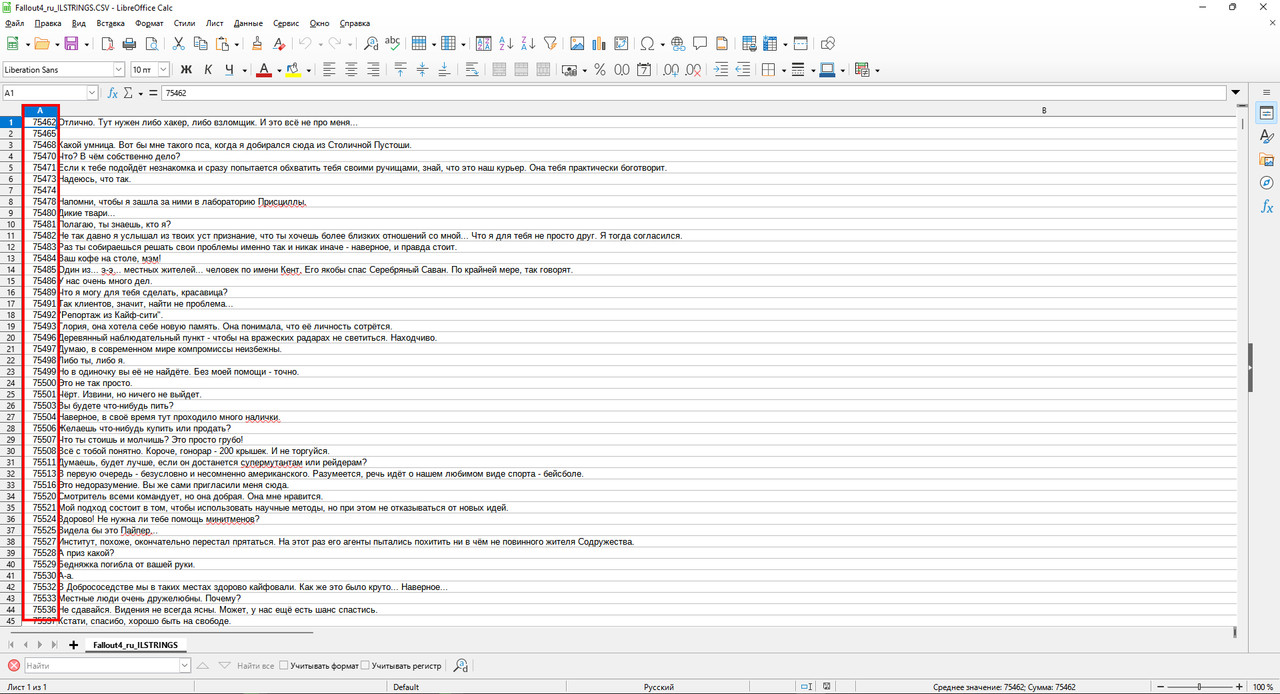Click the Copy icon

200,44
